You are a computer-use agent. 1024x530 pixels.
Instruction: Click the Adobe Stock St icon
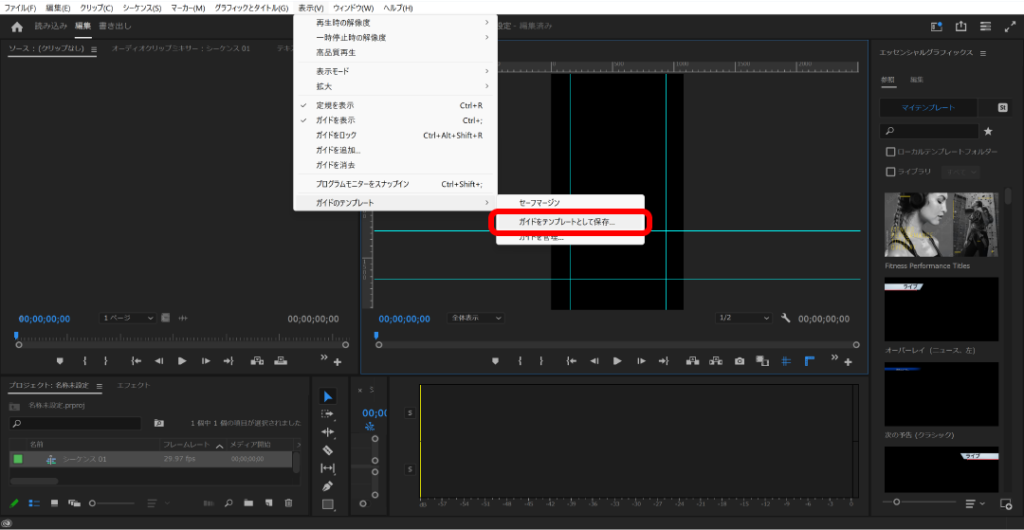[1003, 107]
